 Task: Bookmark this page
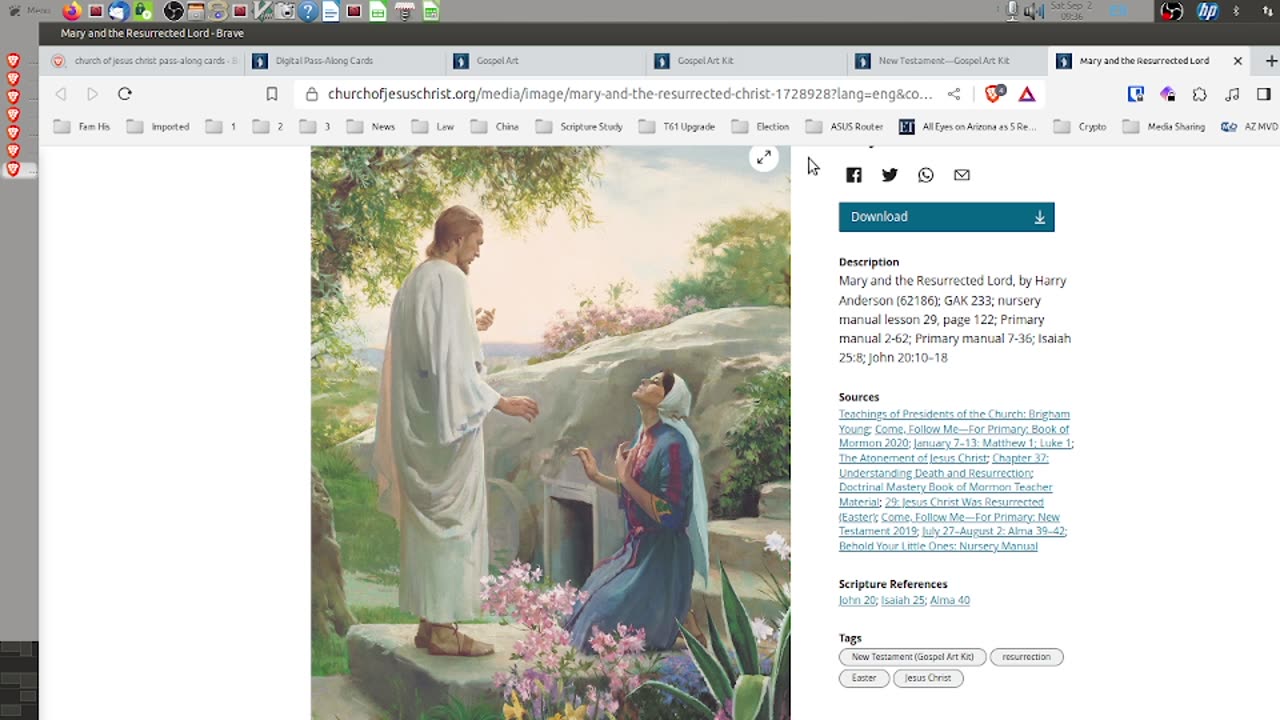click(x=271, y=94)
